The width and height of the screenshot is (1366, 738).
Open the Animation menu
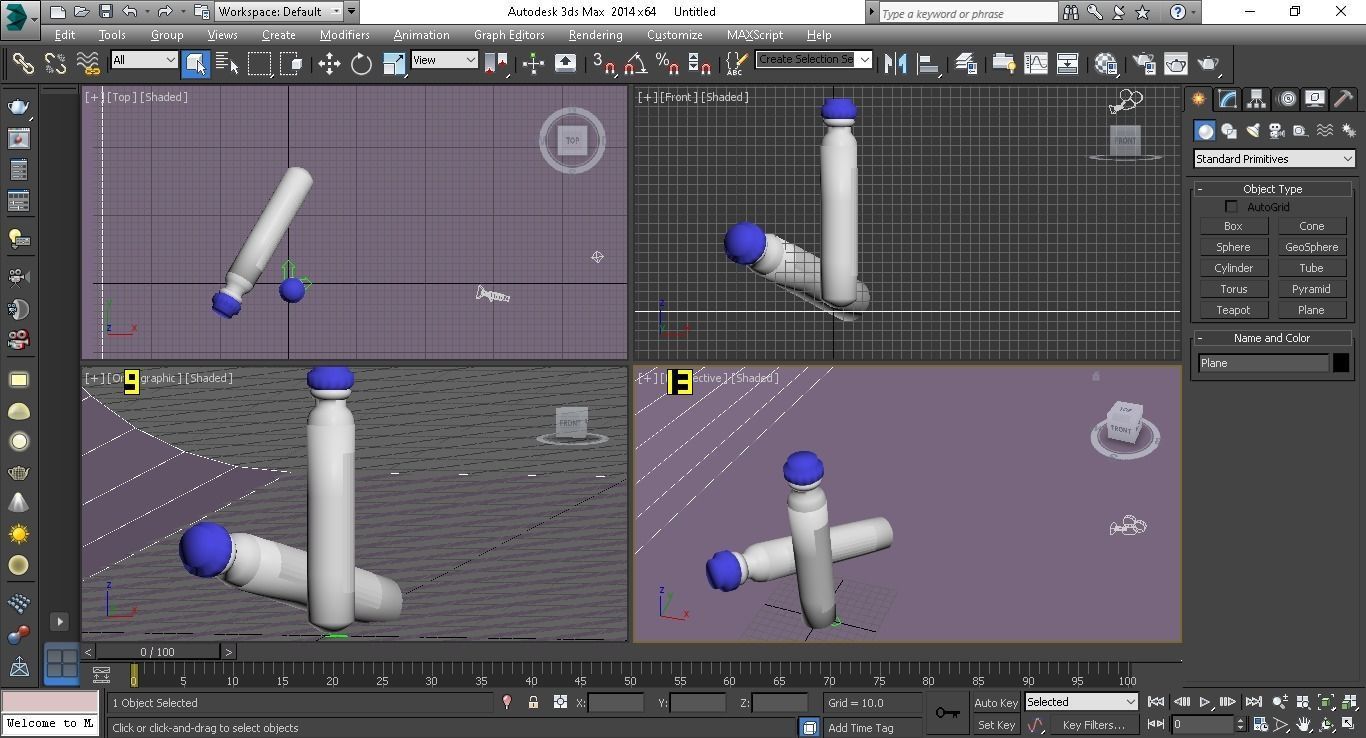point(422,35)
